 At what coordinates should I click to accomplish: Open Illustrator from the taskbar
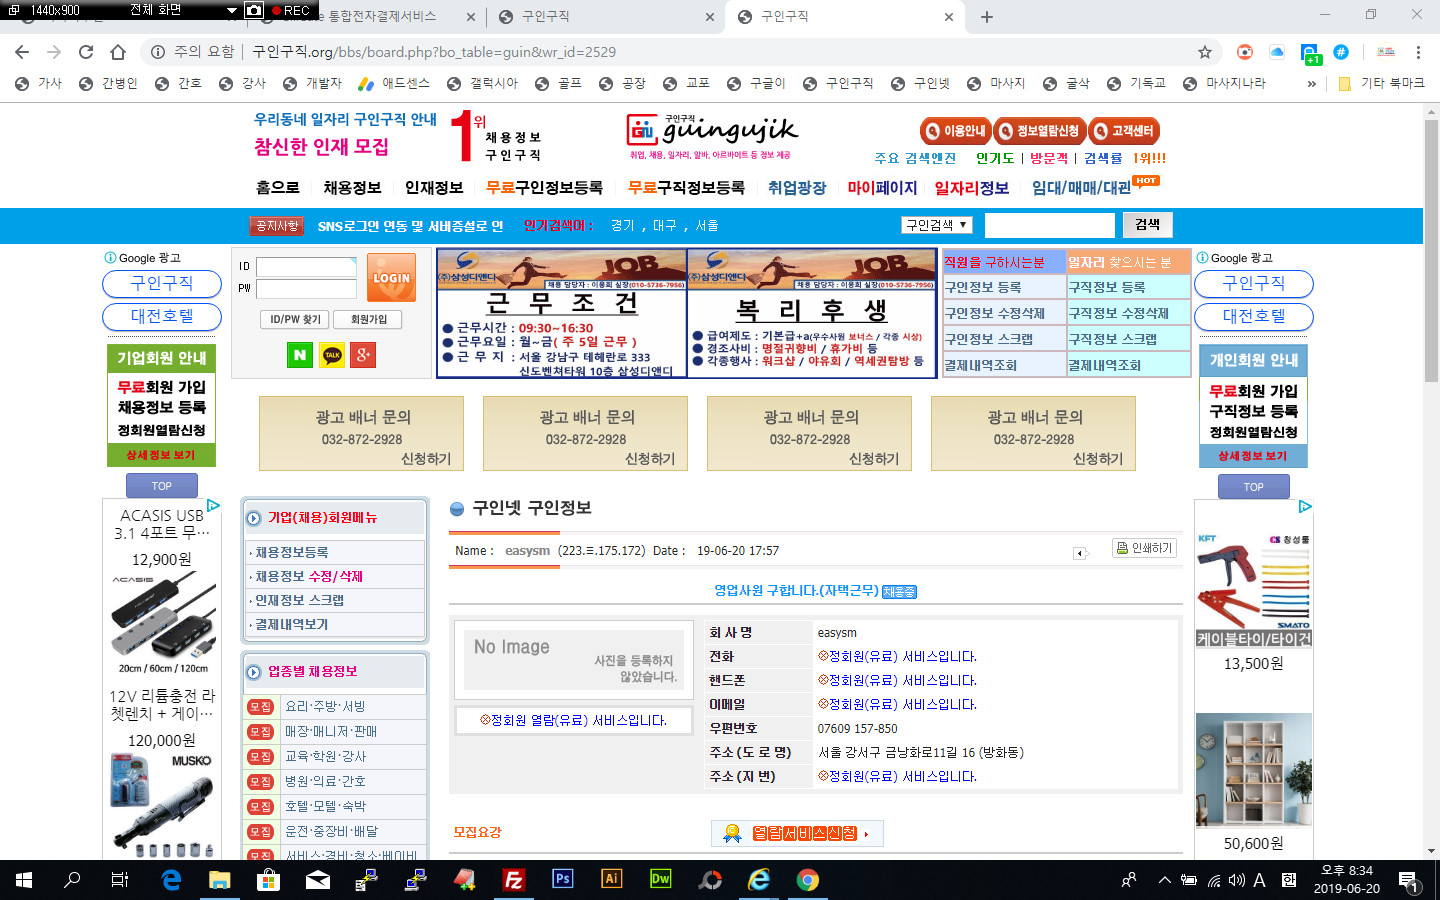(612, 880)
